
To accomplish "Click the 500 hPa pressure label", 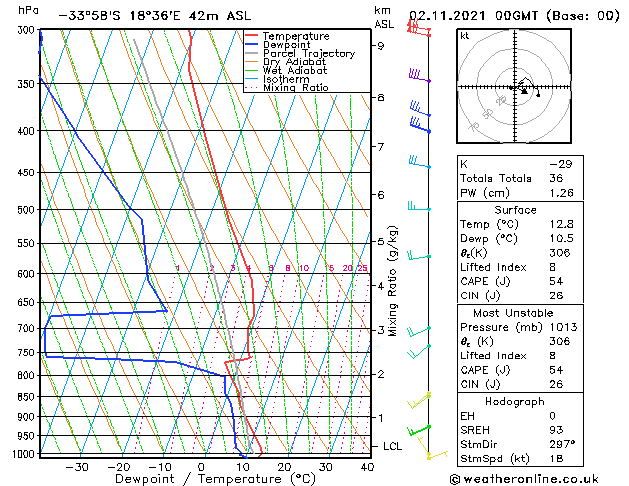I will coord(26,210).
